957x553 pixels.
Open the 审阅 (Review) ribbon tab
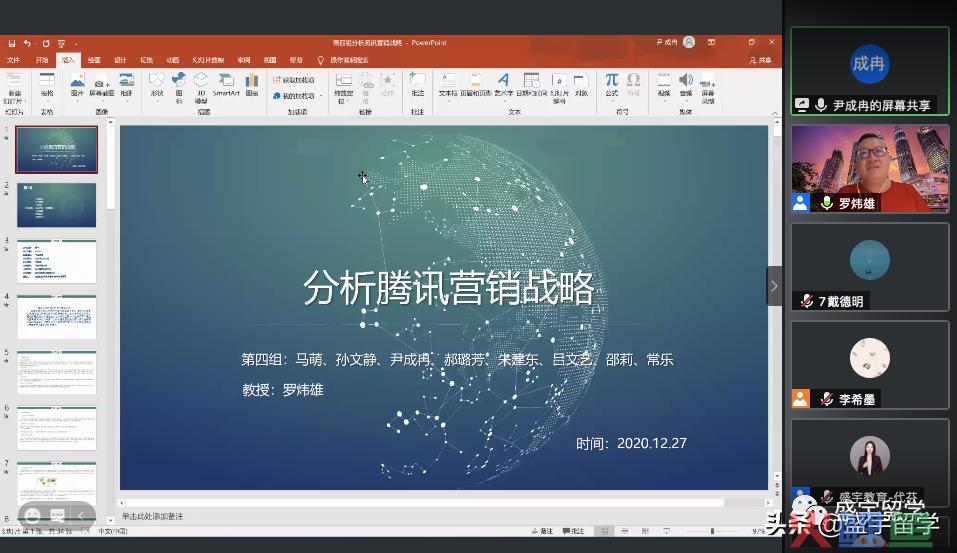(244, 60)
